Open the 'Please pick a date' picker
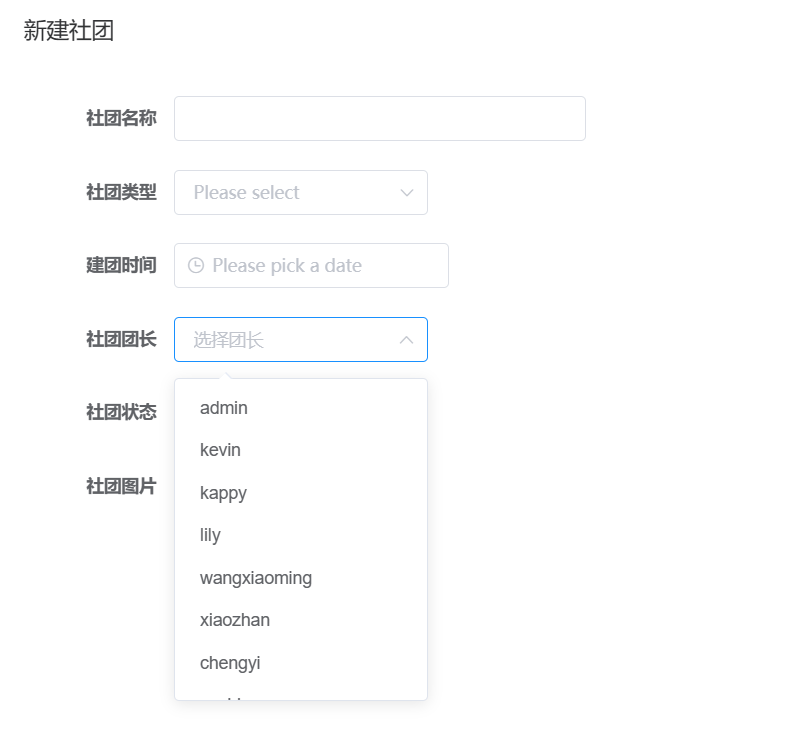 310,266
